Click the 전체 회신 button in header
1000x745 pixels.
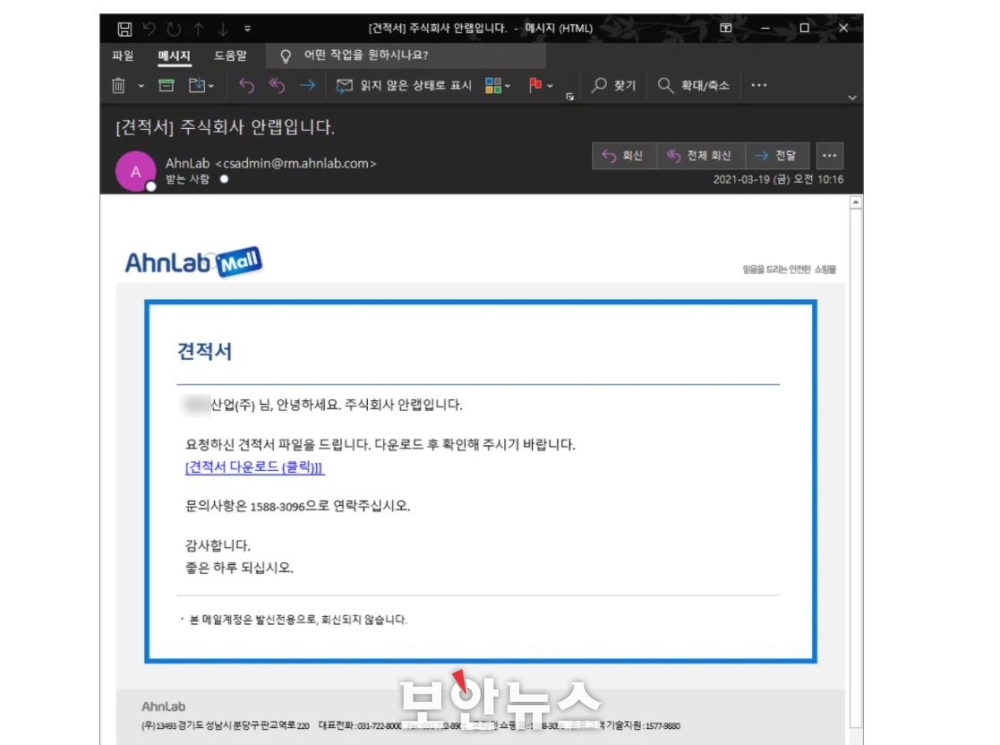click(x=701, y=156)
